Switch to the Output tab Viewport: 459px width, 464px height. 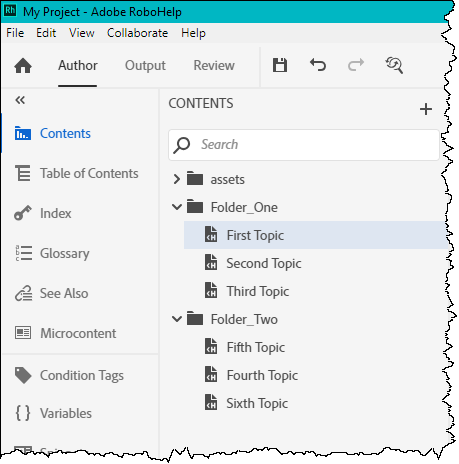pyautogui.click(x=145, y=65)
